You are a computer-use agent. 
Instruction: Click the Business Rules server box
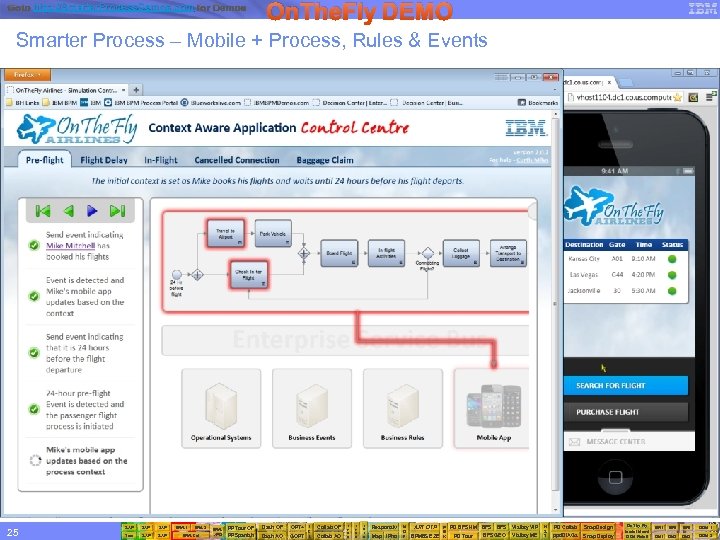point(403,408)
